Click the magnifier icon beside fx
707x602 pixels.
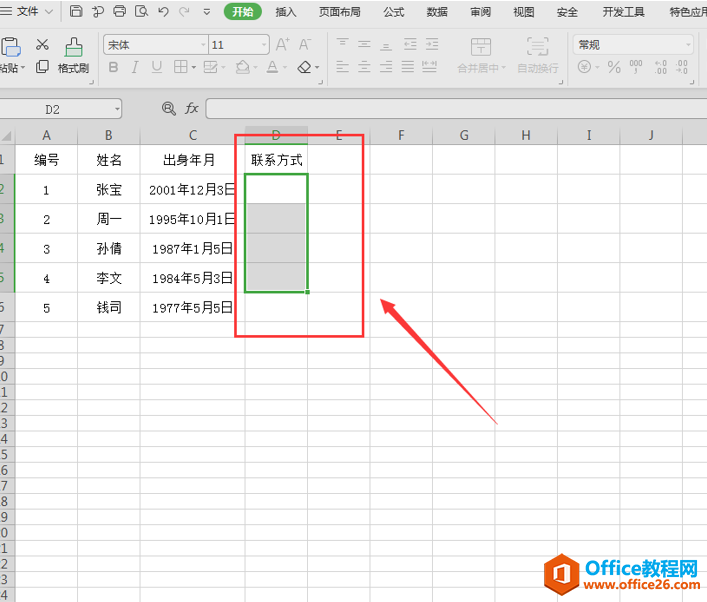point(169,108)
